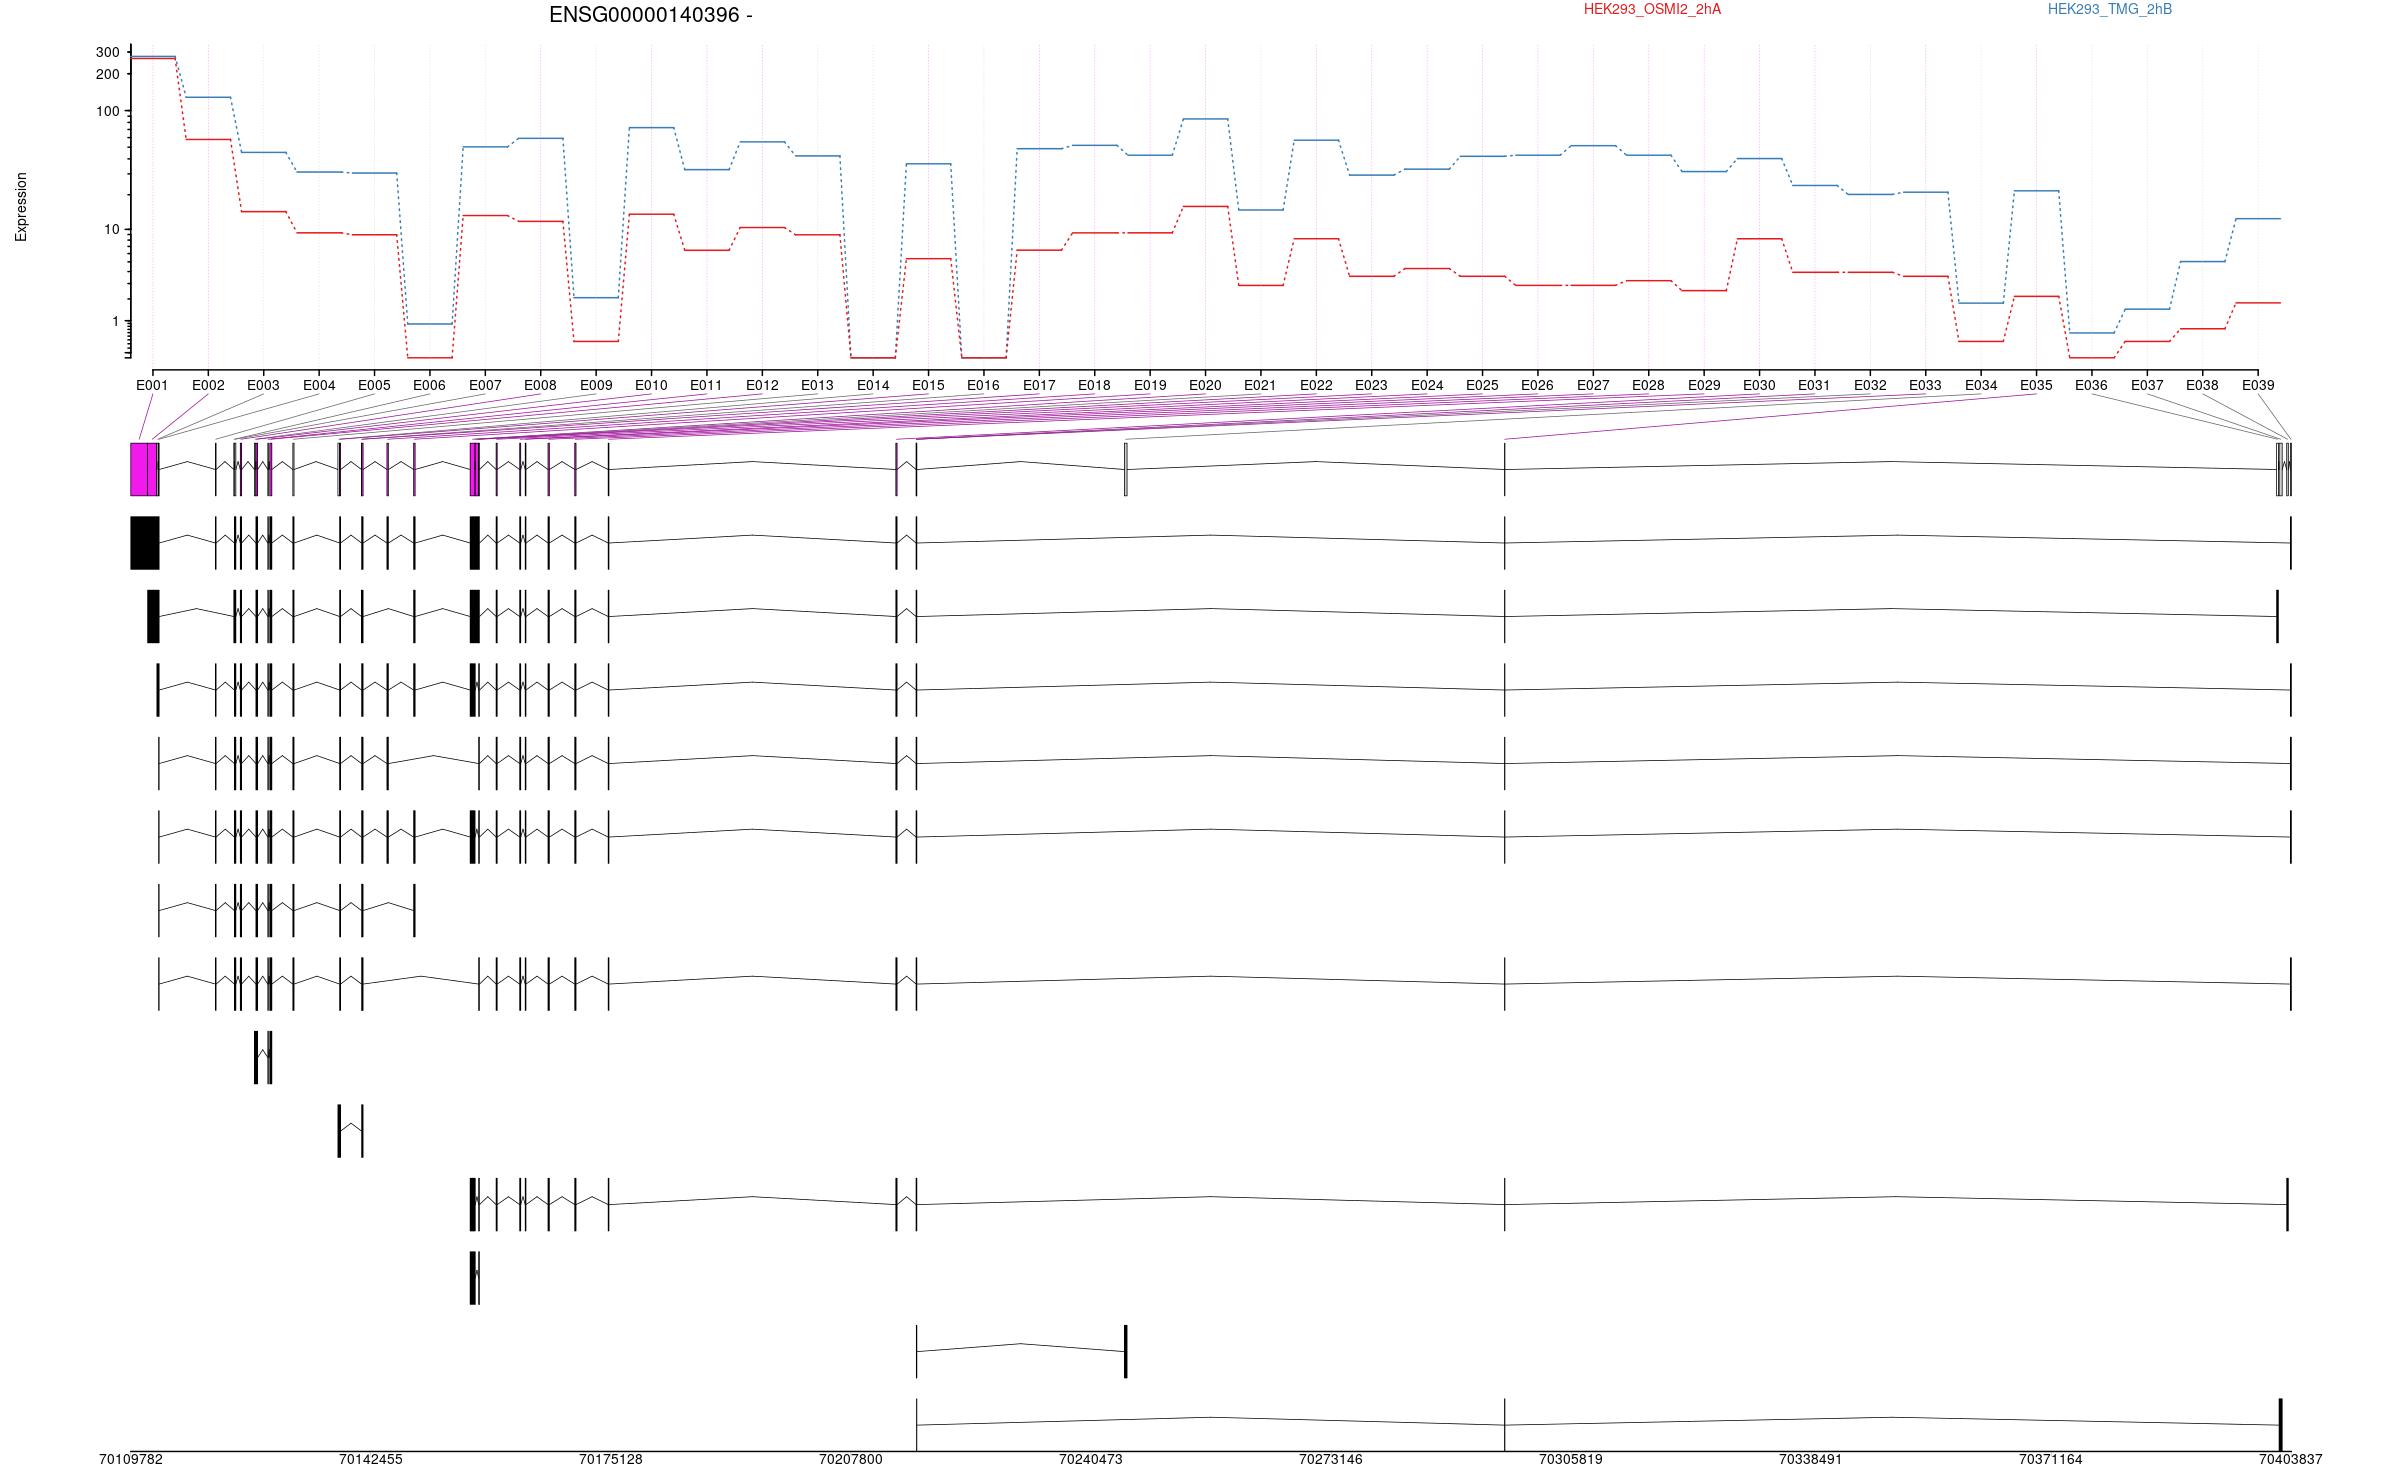The height and width of the screenshot is (1480, 2400).
Task: Click exon label E016
Action: [x=983, y=385]
